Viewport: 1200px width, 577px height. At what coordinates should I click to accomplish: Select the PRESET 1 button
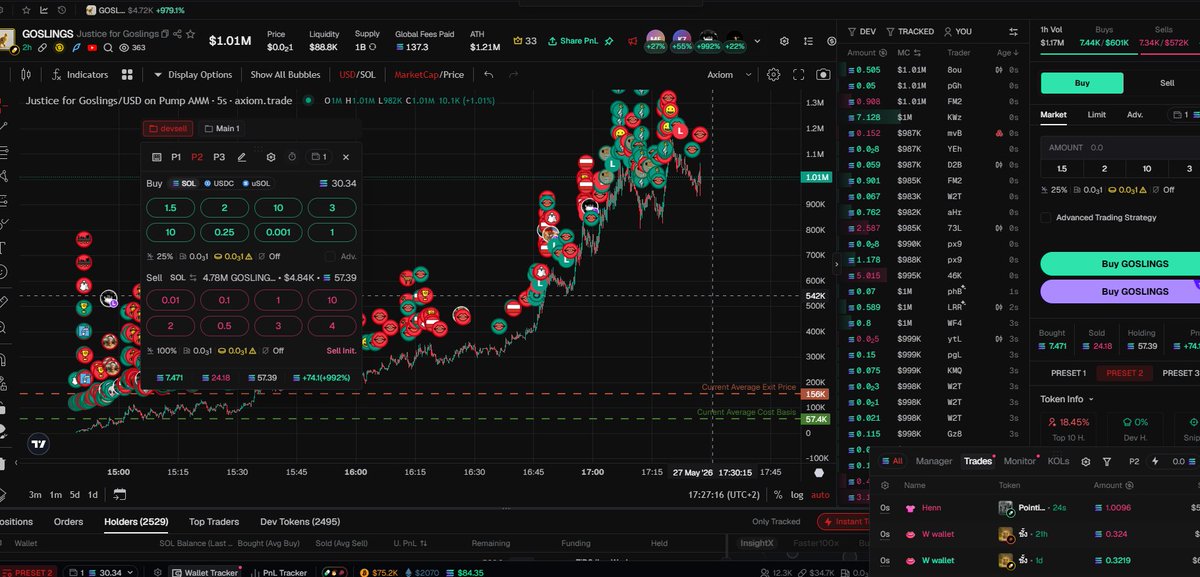click(x=1068, y=373)
